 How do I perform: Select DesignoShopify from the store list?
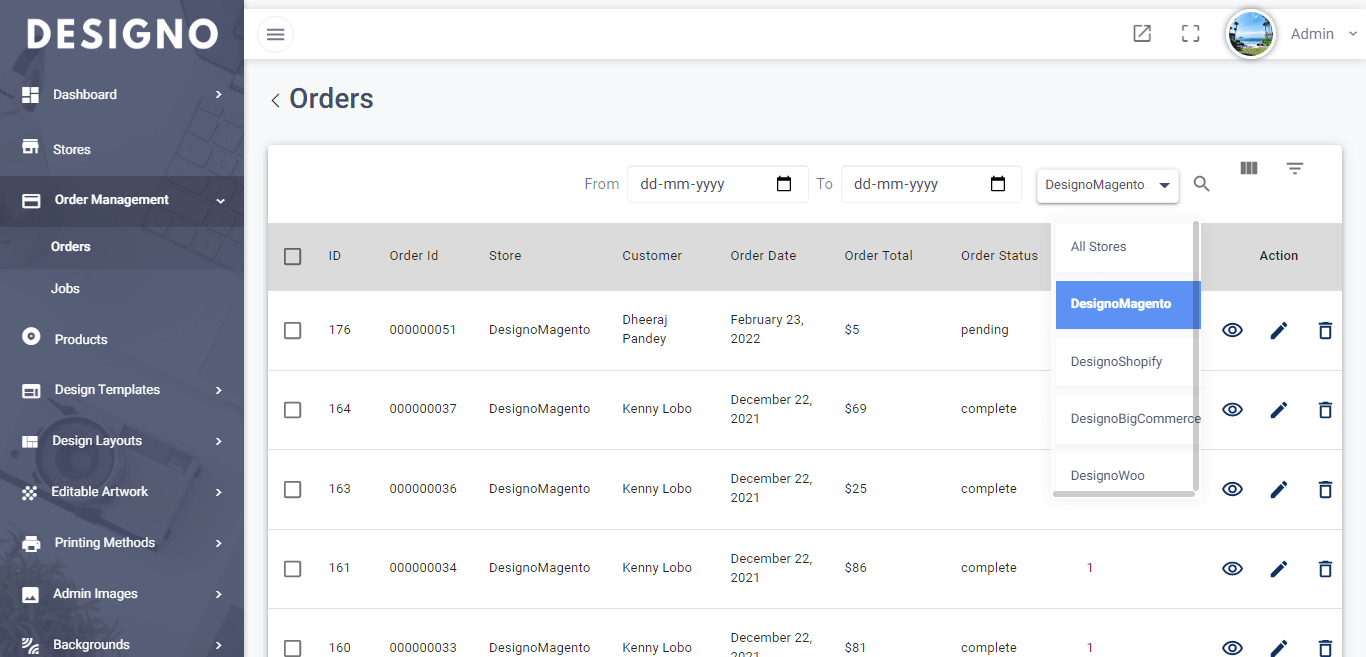click(x=1114, y=361)
